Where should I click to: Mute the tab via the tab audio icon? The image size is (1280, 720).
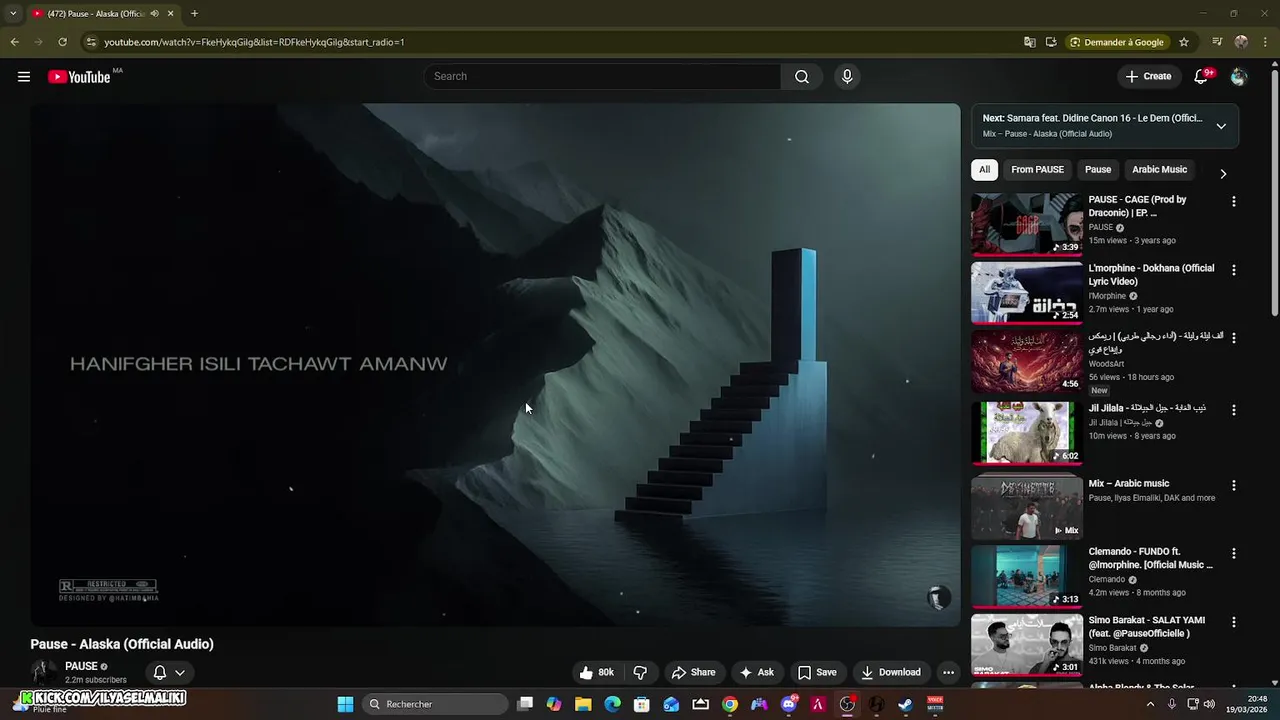pos(154,14)
